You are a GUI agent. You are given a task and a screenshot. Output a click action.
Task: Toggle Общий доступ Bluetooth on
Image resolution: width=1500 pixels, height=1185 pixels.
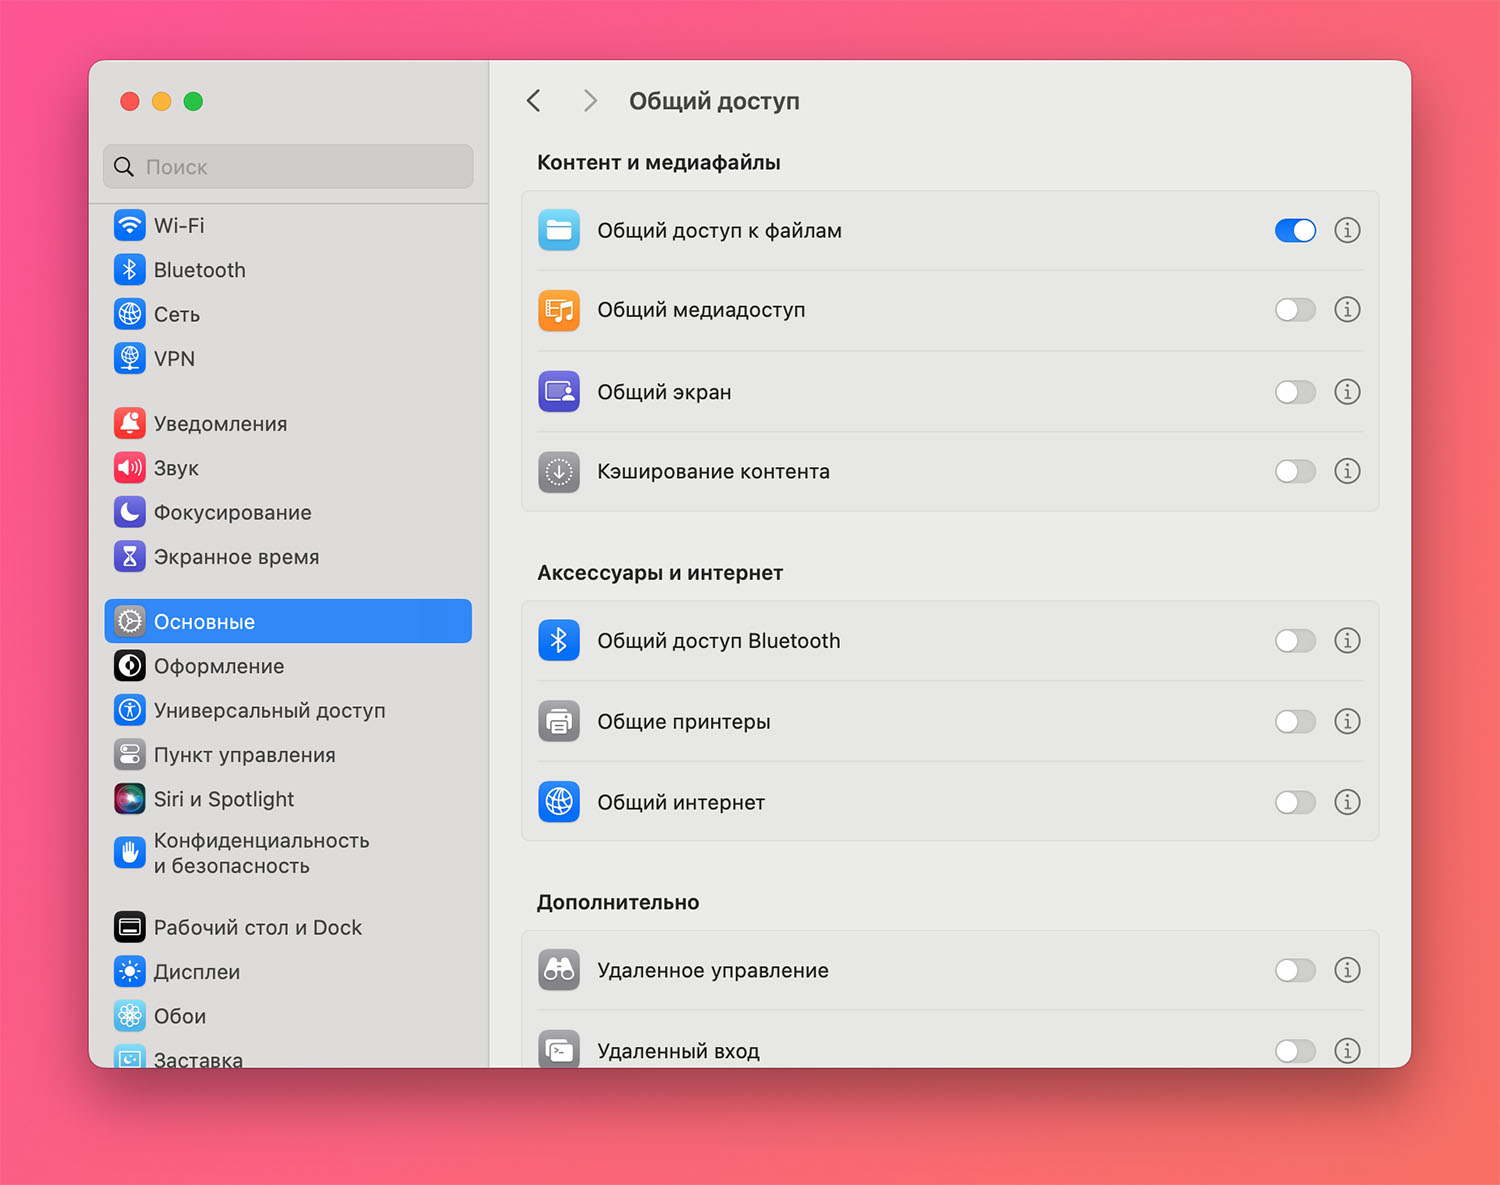1295,641
